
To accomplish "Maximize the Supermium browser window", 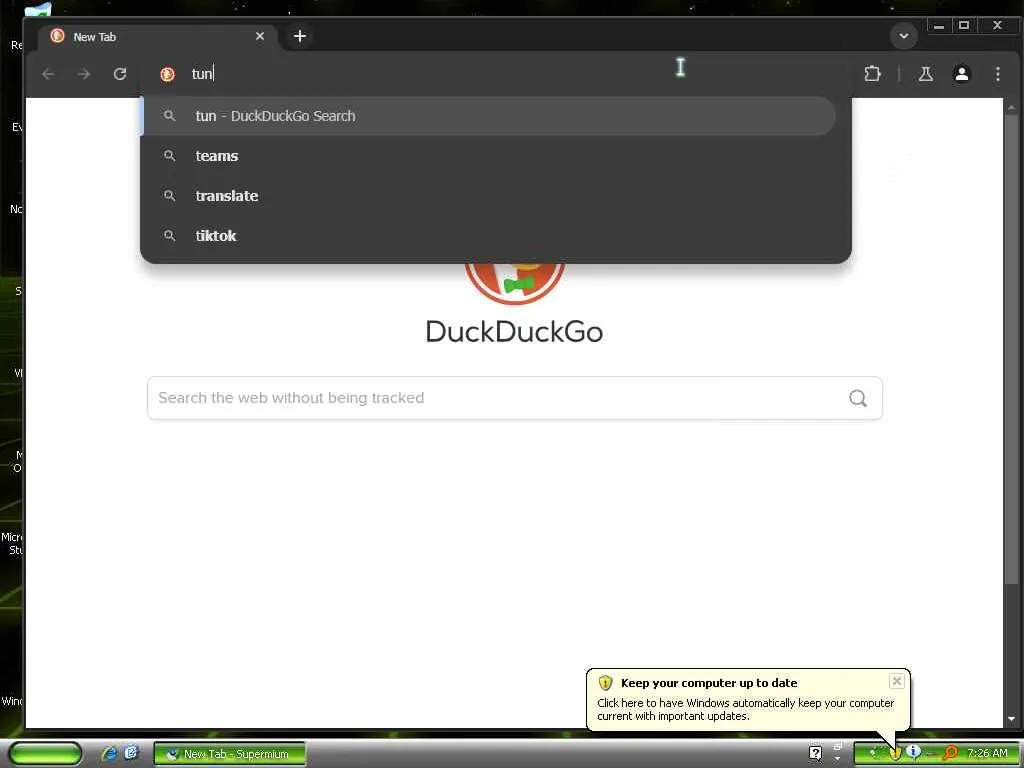I will 964,25.
